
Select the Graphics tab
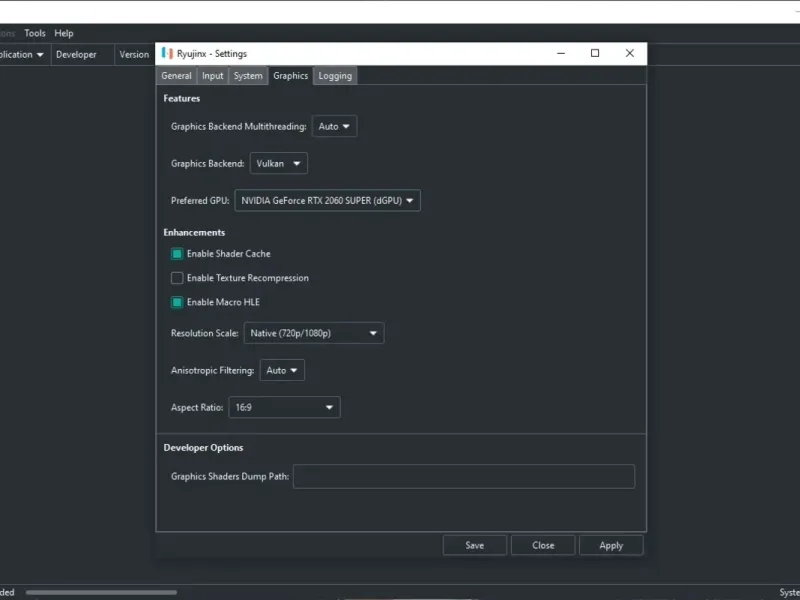coord(290,76)
